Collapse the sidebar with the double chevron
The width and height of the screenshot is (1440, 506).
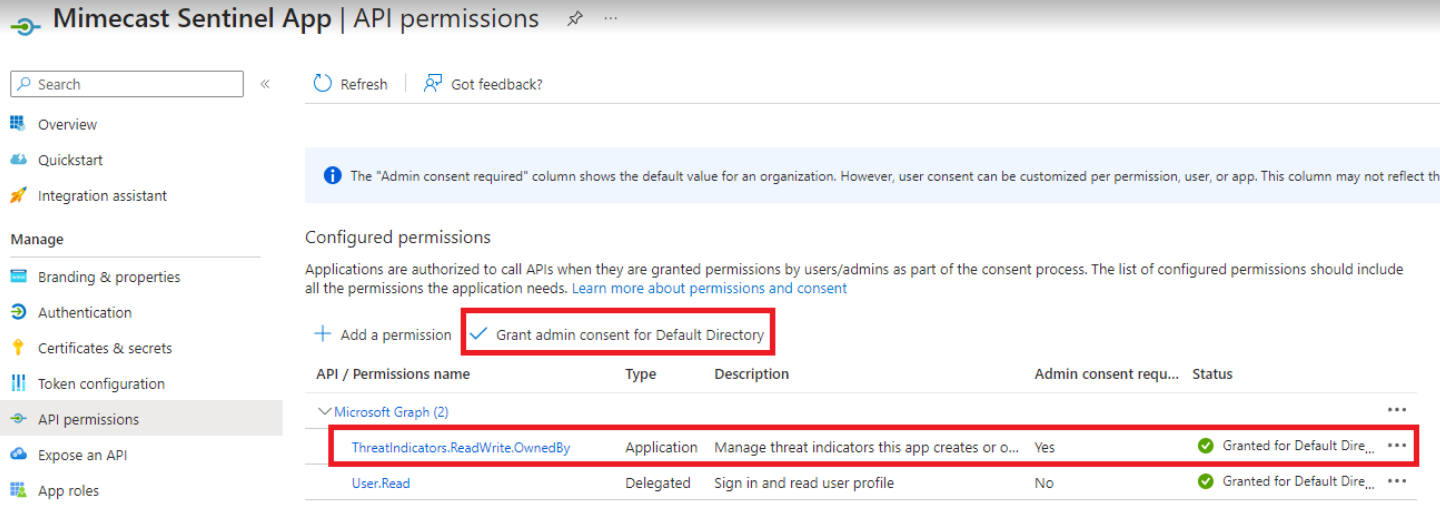[x=265, y=84]
